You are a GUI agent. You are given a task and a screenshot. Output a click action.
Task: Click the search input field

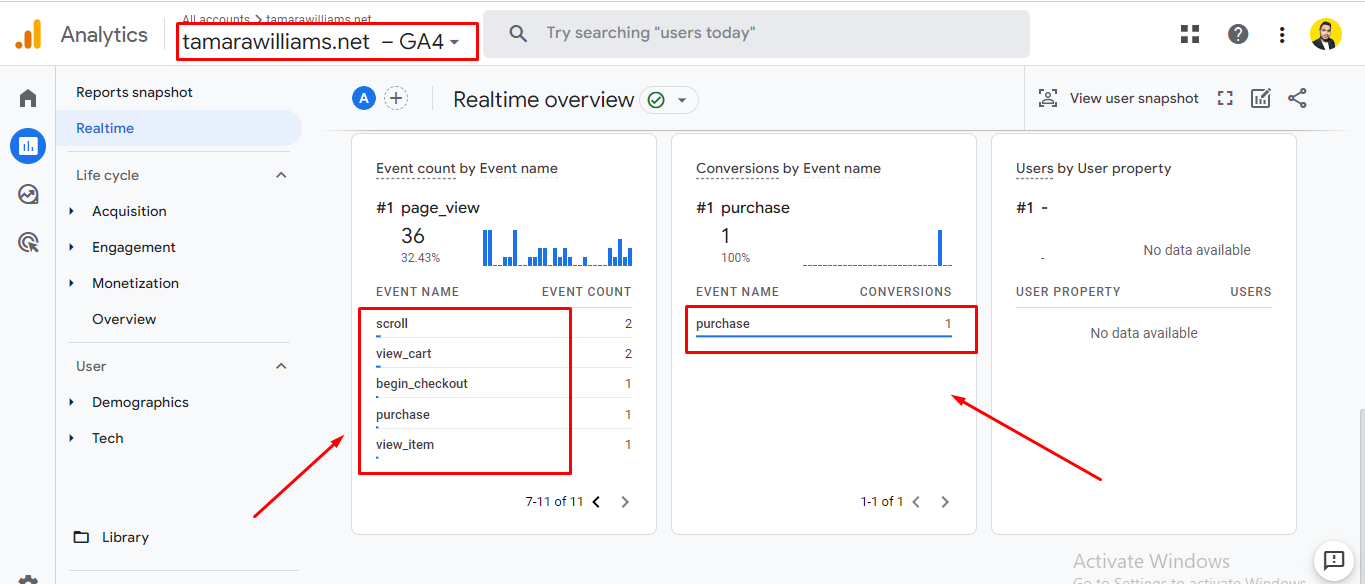pos(756,34)
